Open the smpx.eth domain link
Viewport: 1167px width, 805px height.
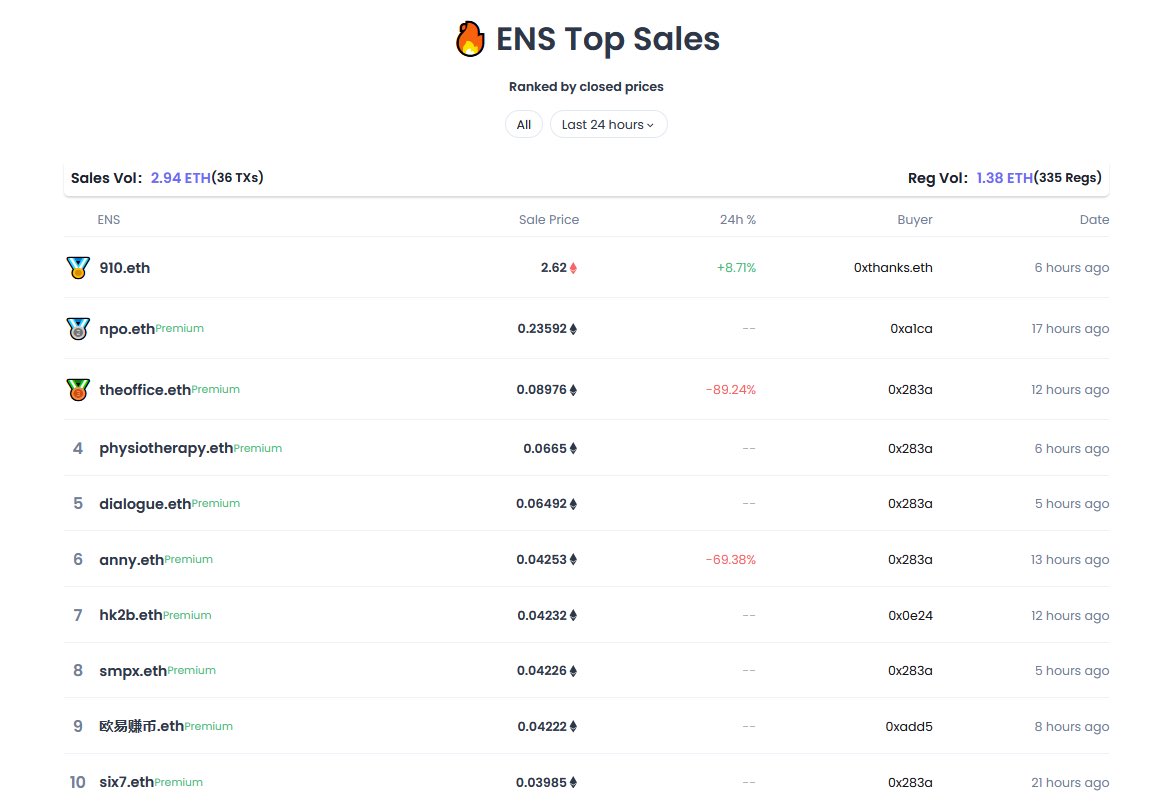pyautogui.click(x=132, y=671)
